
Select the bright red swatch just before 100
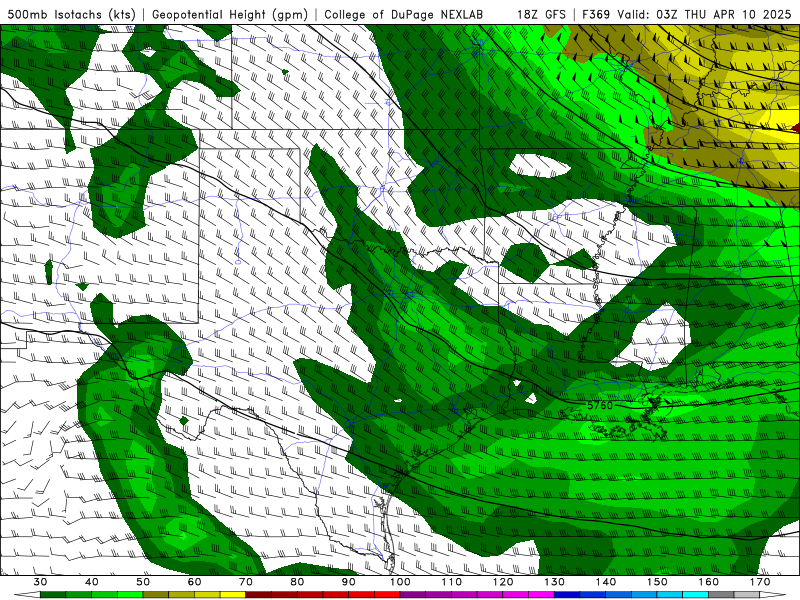(387, 595)
